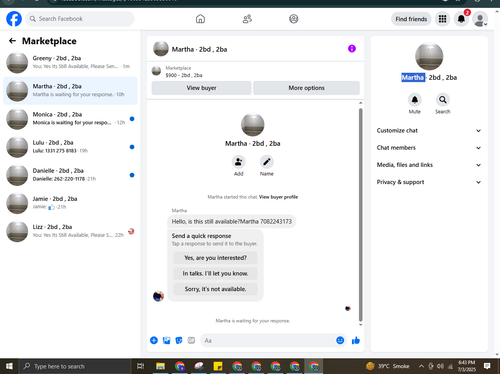
Task: Show hidden system tray icons chevron
Action: [421, 366]
